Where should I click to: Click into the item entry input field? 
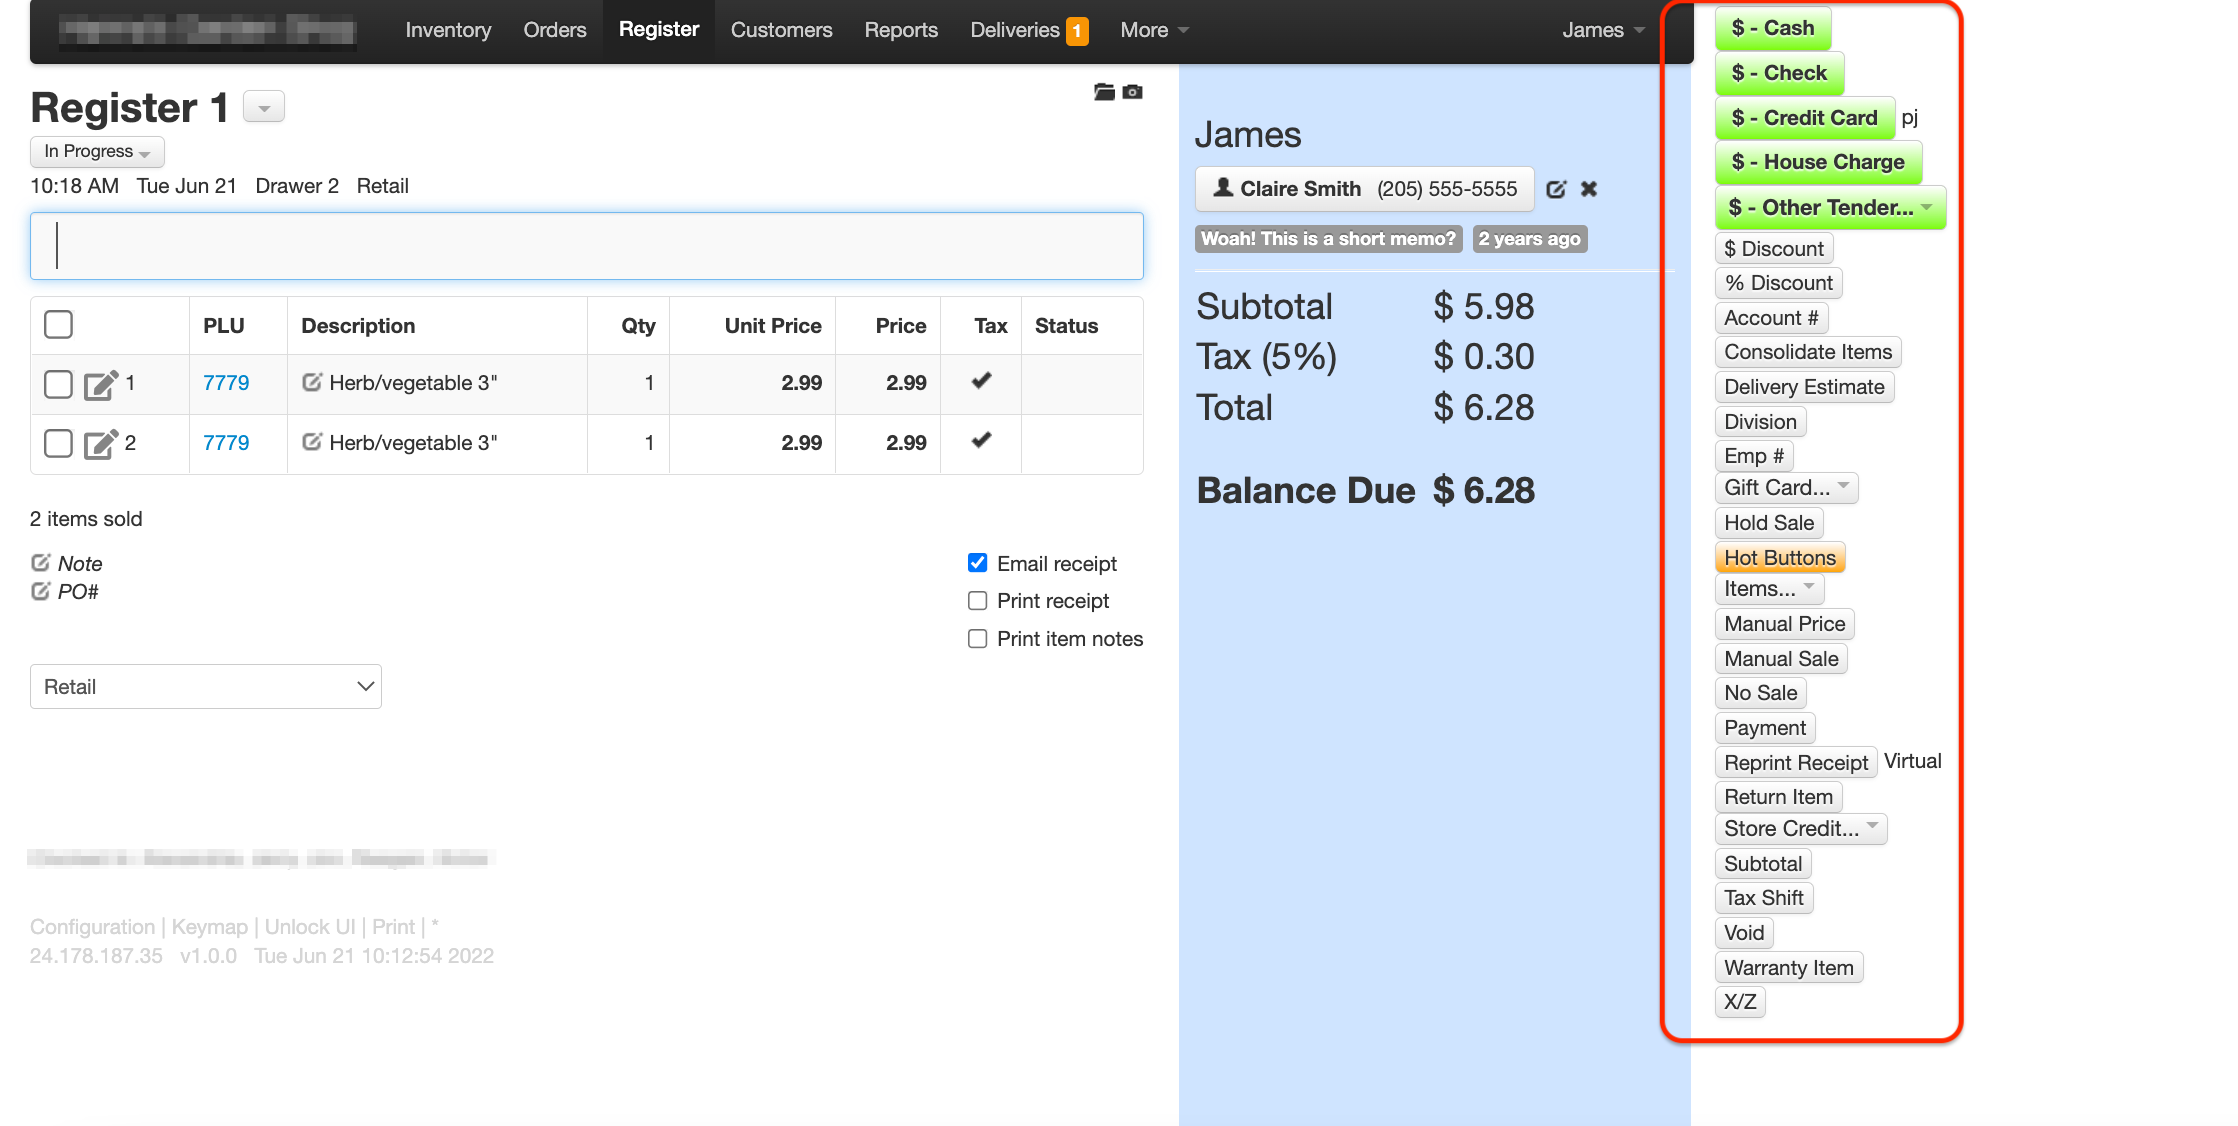coord(587,246)
